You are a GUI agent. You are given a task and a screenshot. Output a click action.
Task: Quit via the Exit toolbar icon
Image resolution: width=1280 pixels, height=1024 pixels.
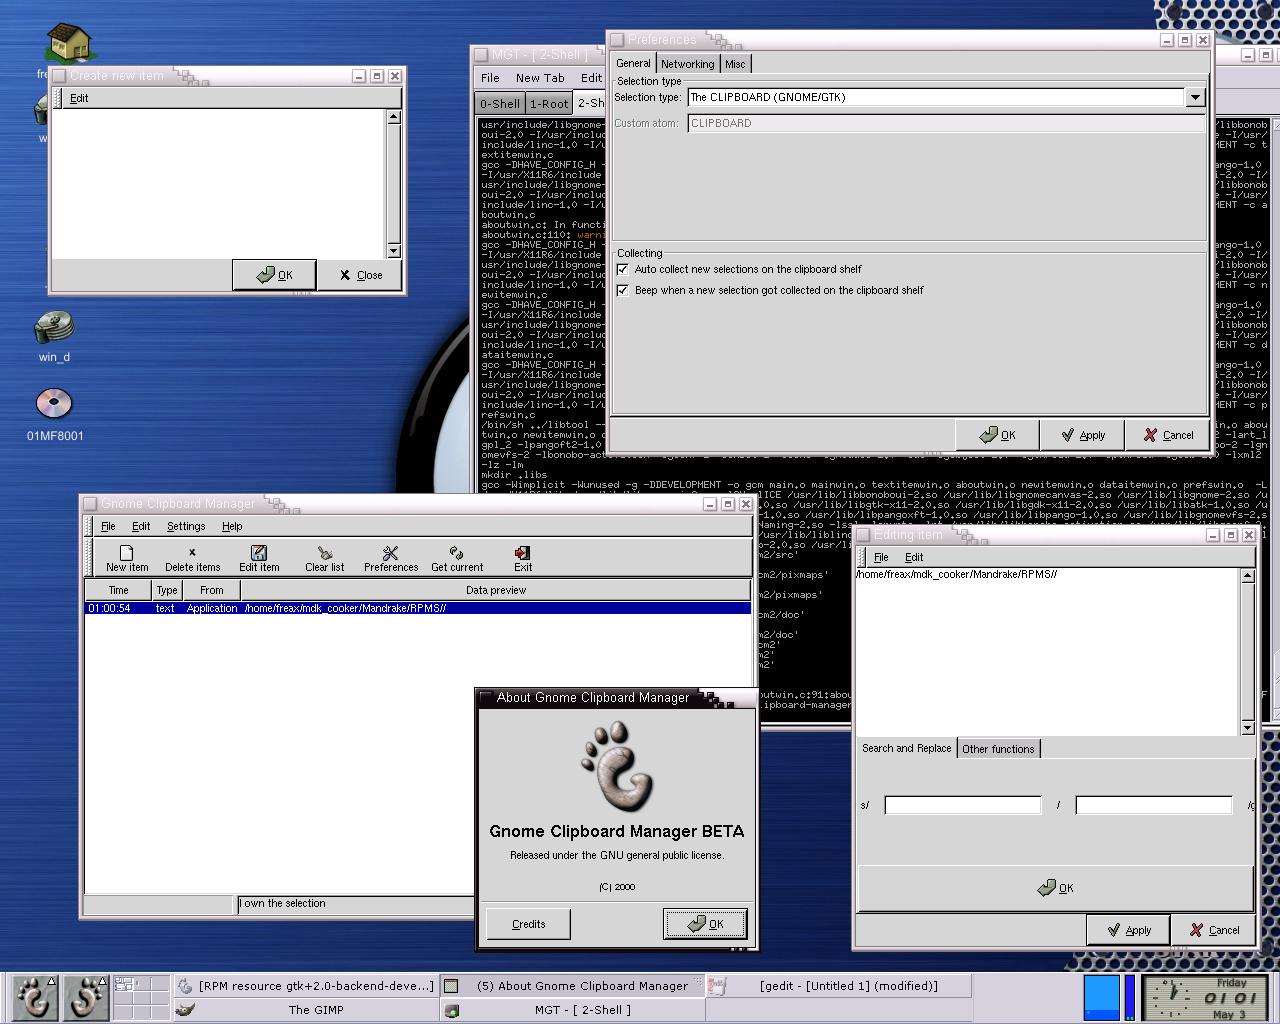pyautogui.click(x=522, y=557)
